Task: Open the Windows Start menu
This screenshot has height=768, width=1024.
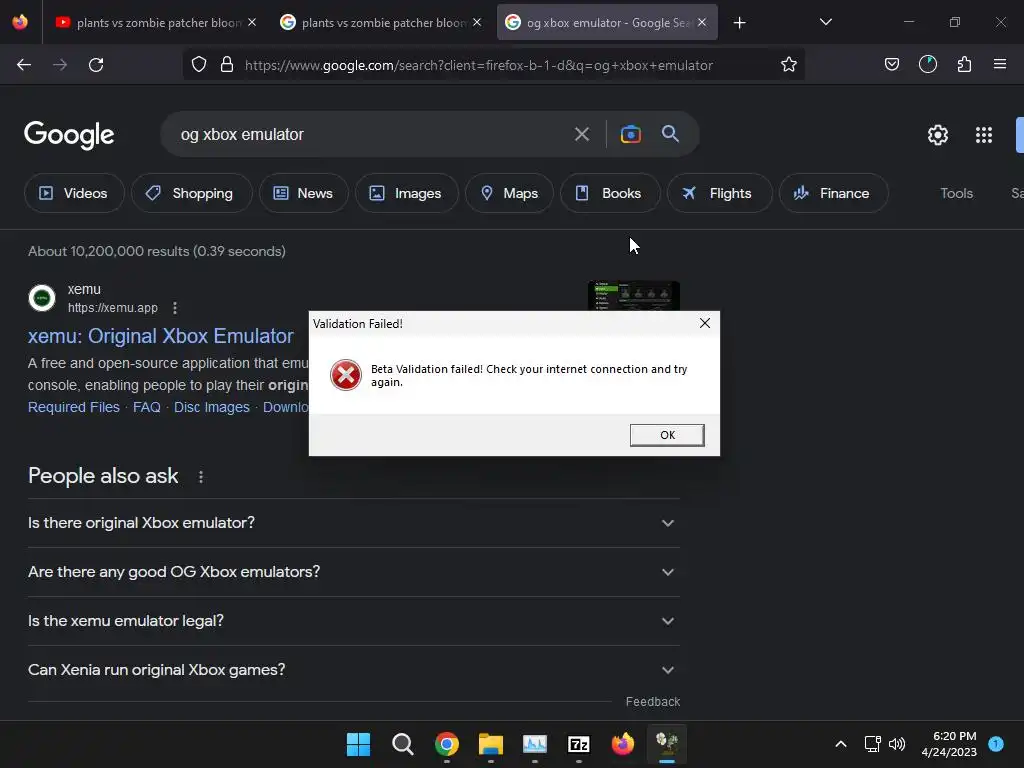Action: 358,744
